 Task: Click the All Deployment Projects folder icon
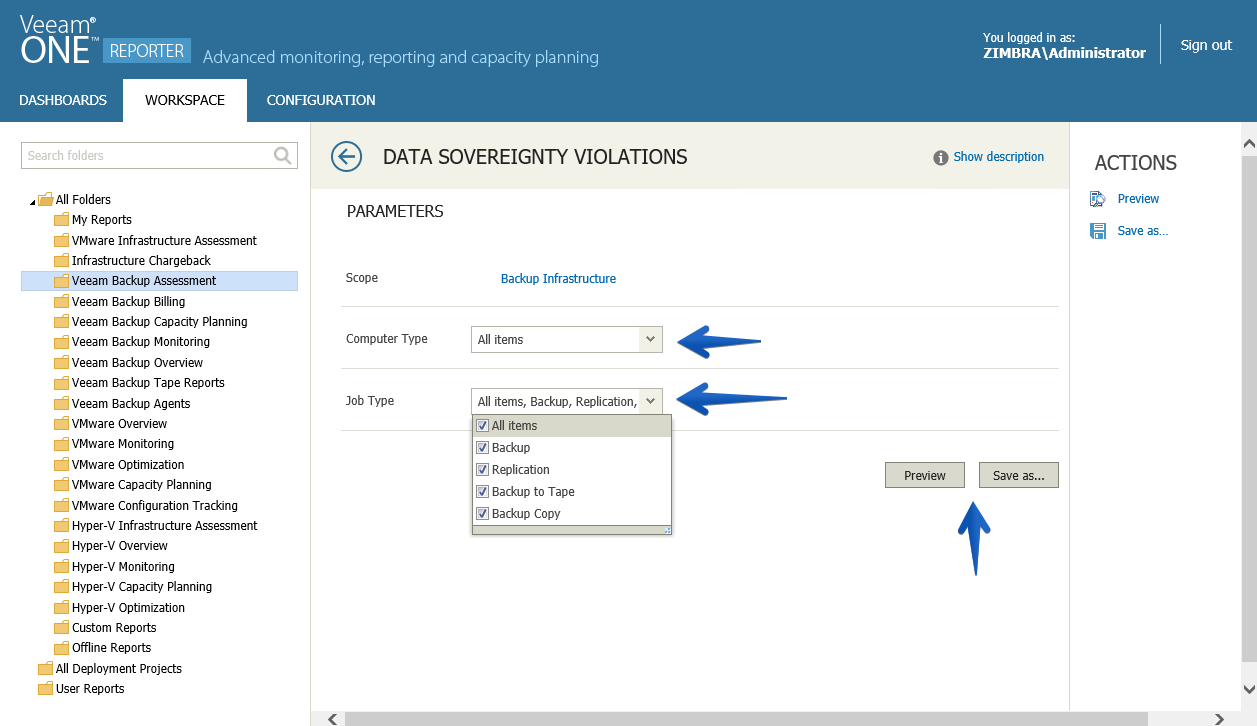point(45,668)
